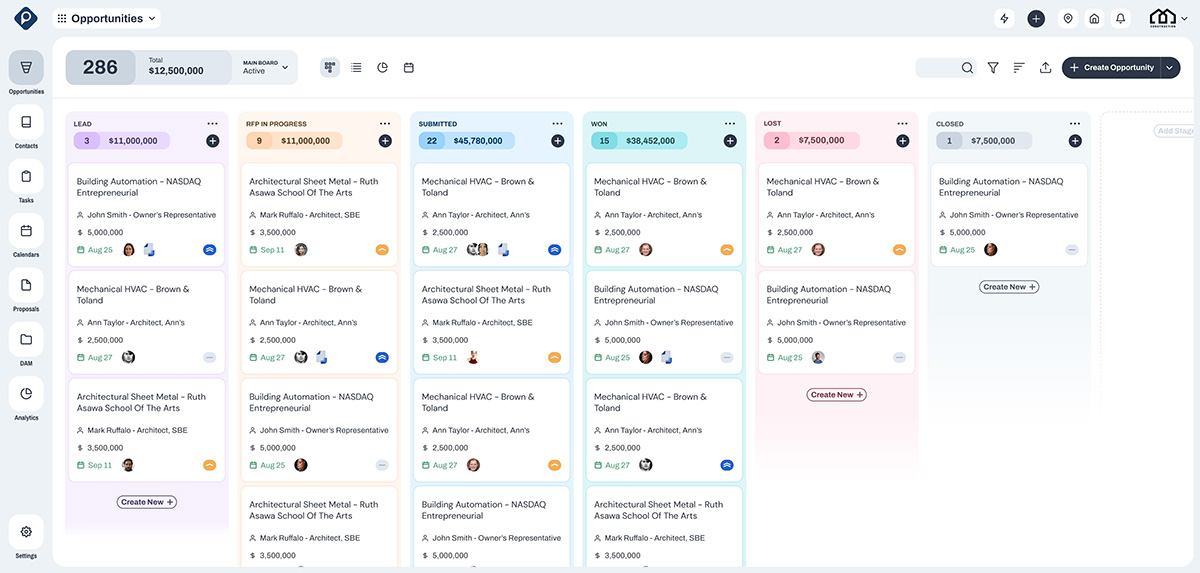Click Create New in CLOSED column

point(1009,287)
